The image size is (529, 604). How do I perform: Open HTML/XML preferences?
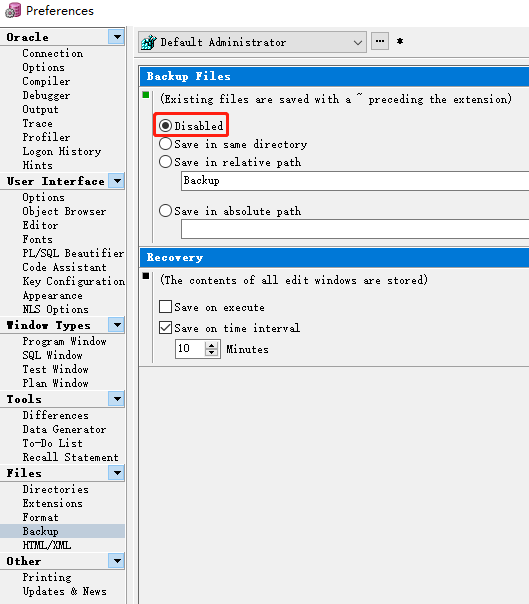coord(47,545)
